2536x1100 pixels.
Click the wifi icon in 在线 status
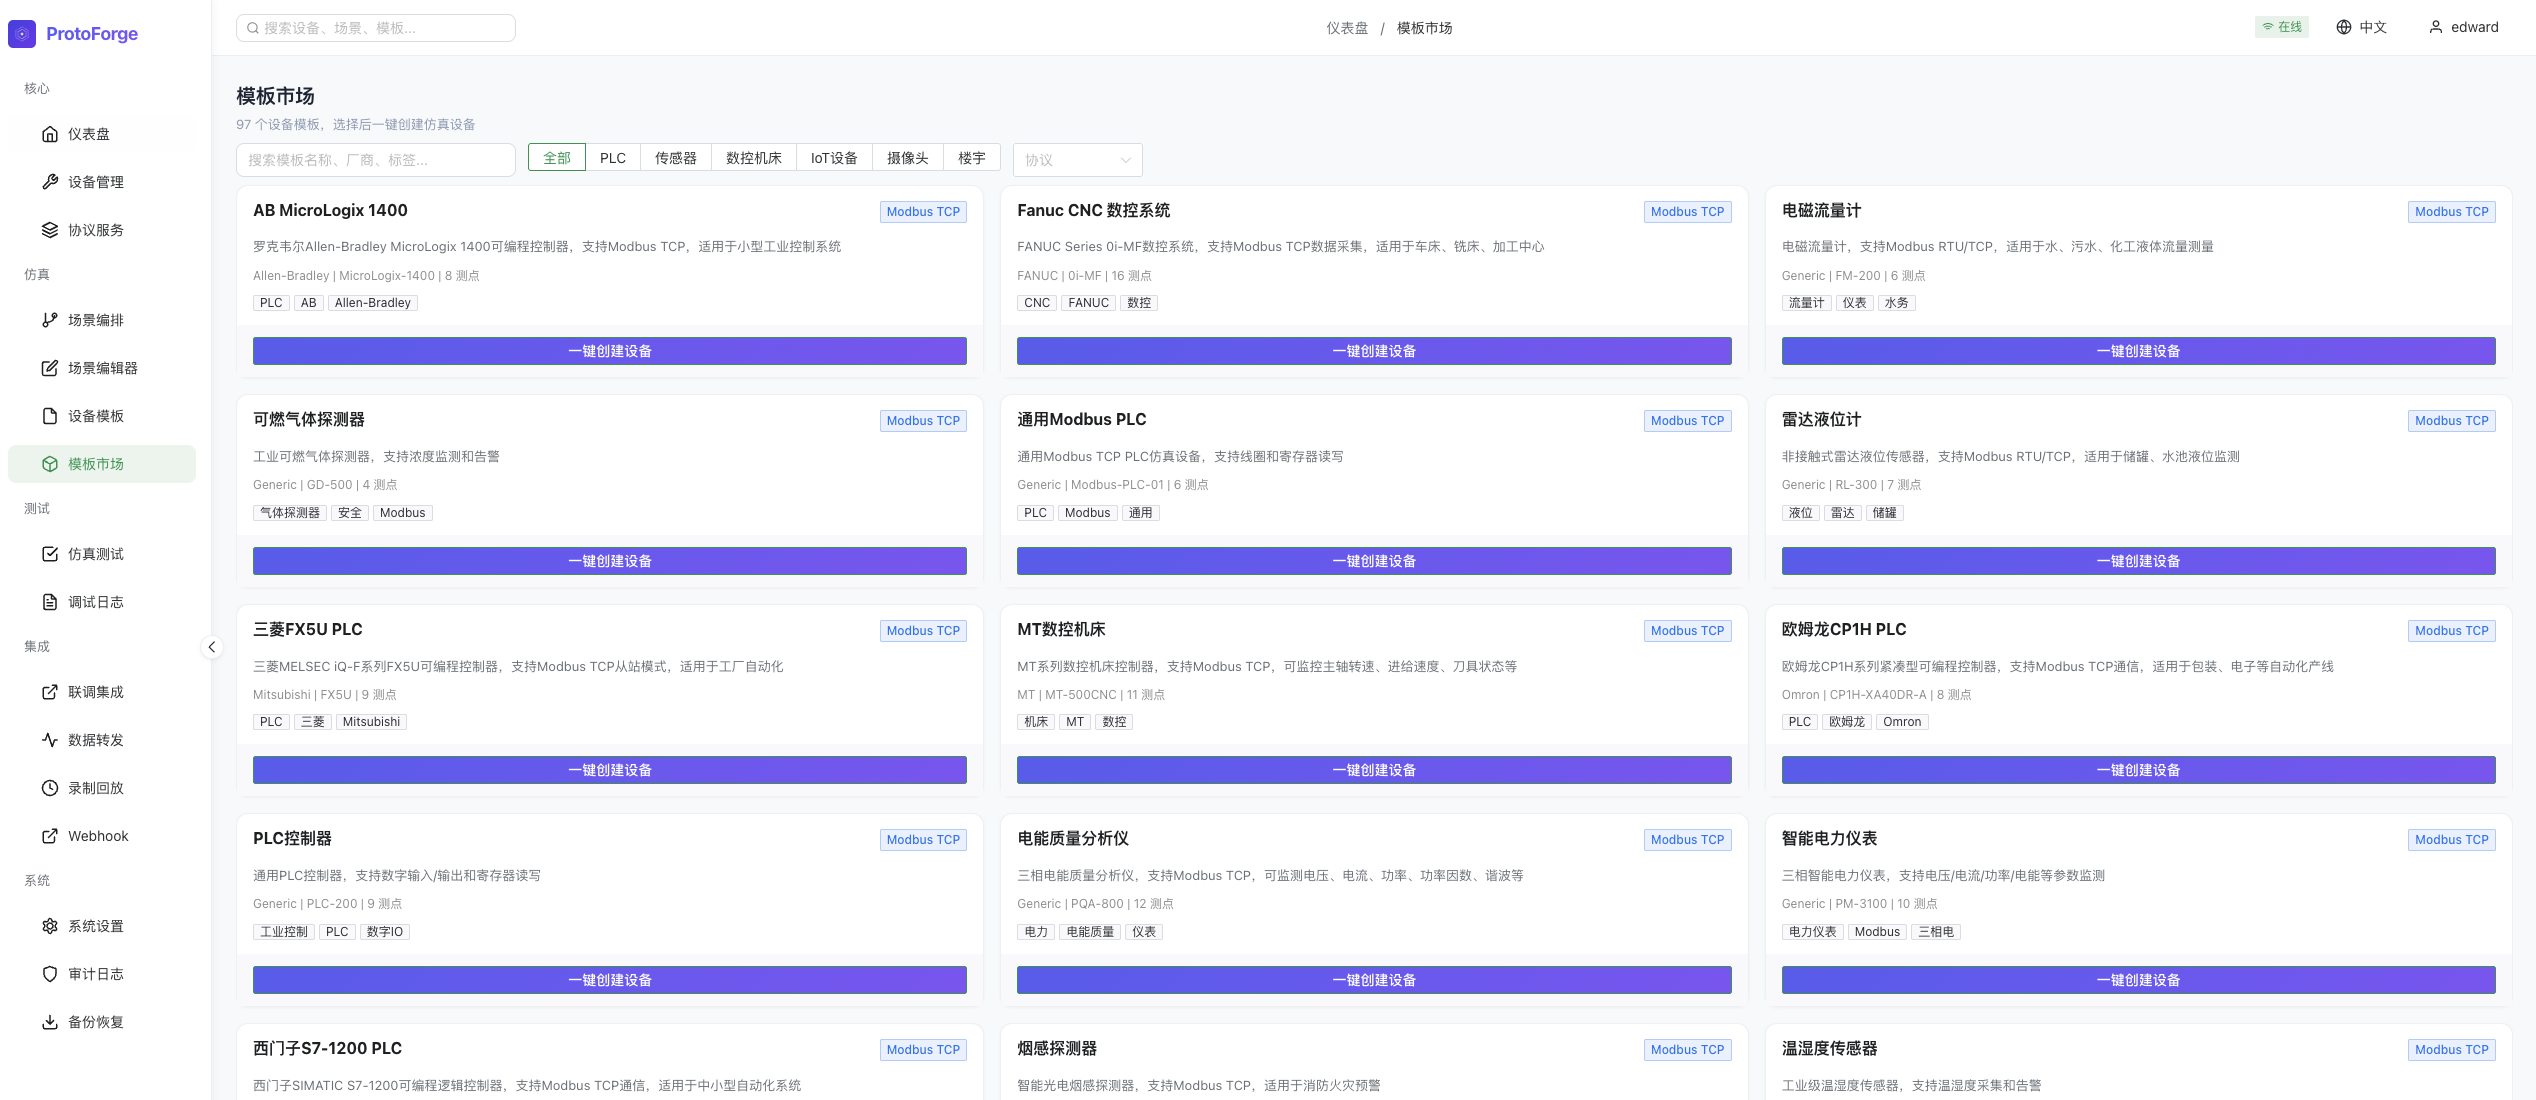tap(2268, 27)
